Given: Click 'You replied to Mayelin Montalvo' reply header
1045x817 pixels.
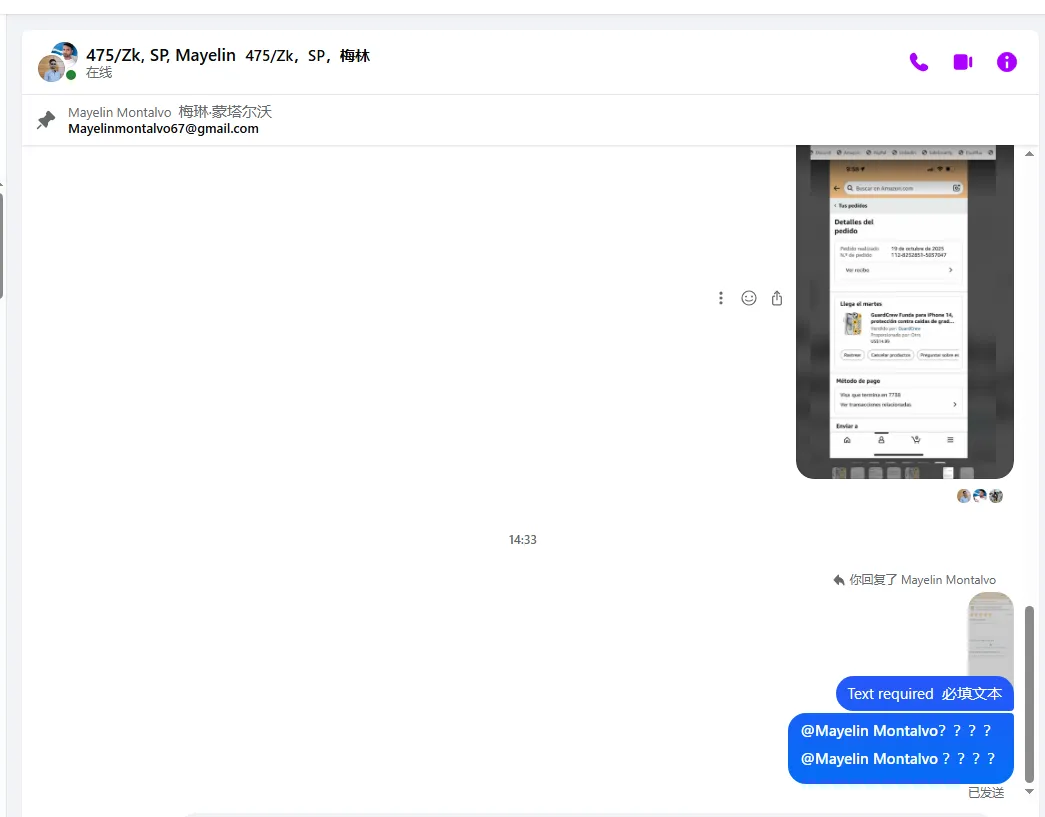Looking at the screenshot, I should [915, 580].
